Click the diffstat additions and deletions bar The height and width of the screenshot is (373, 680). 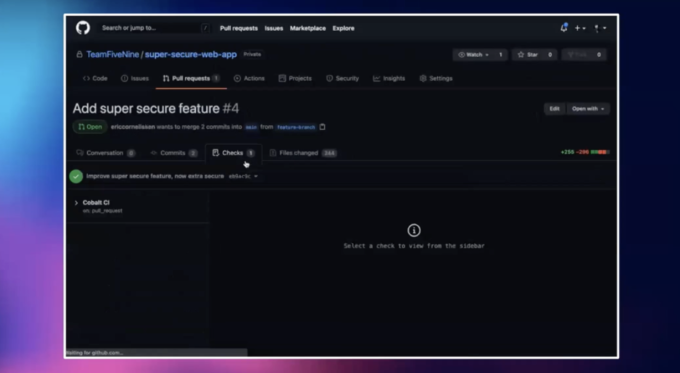pos(585,152)
